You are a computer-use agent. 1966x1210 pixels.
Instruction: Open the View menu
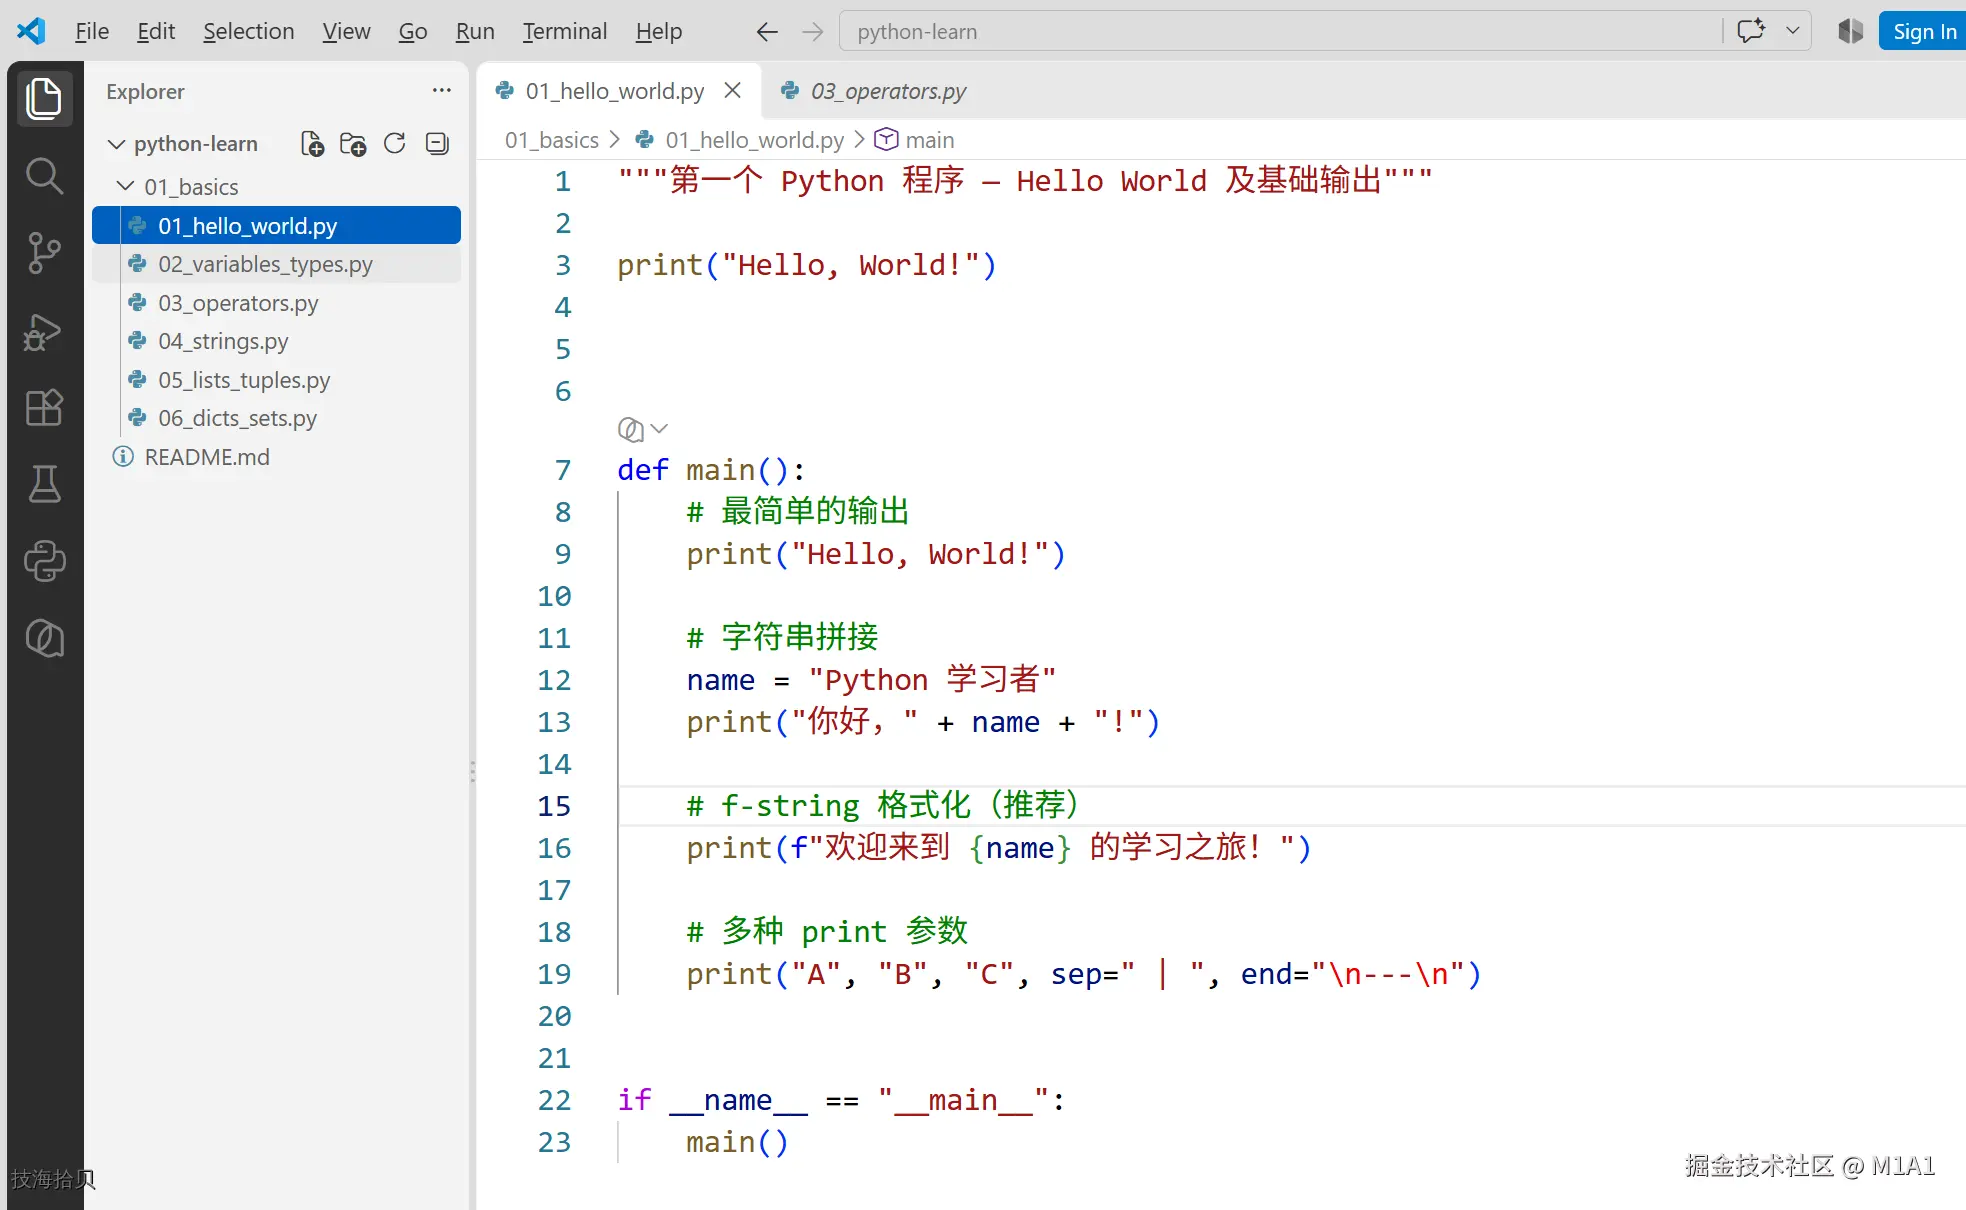[346, 32]
